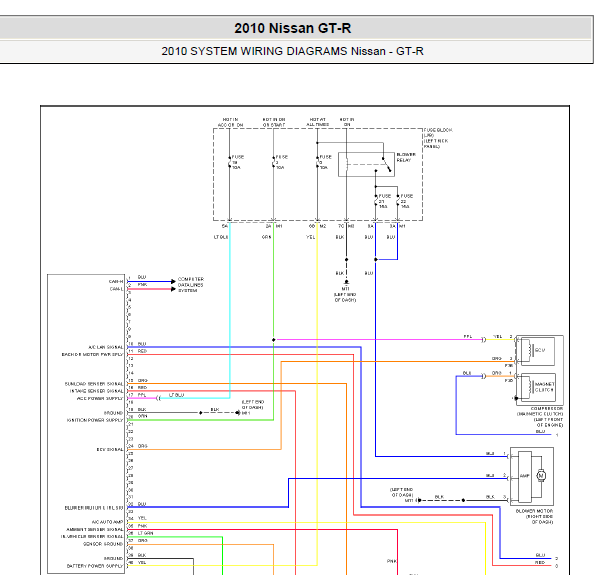Click the 10A fuse symbol on the light-blue wire

tap(230, 162)
